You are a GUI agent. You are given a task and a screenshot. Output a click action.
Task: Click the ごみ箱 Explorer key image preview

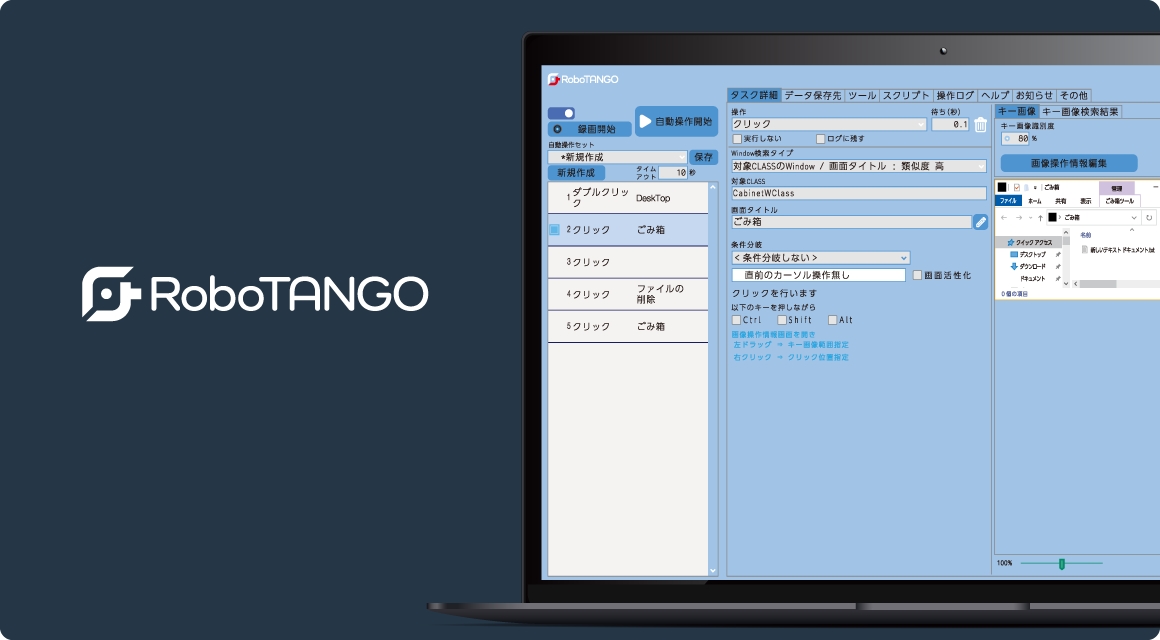(1077, 239)
